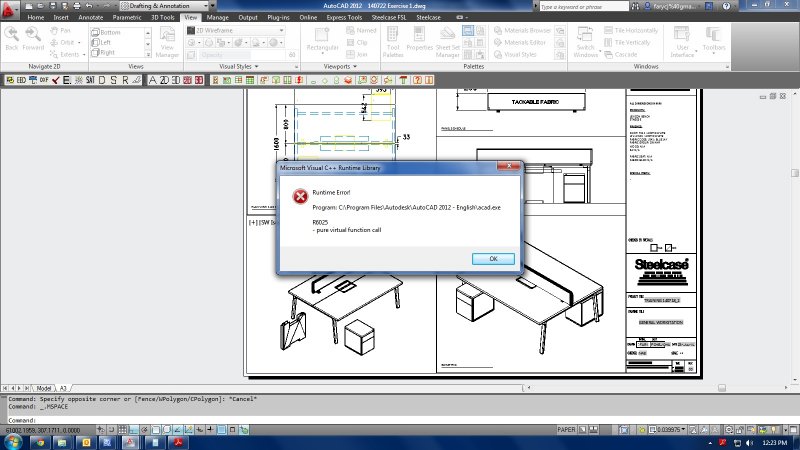Close the Microsoft Visual C++ Runtime Library dialog

[x=509, y=166]
